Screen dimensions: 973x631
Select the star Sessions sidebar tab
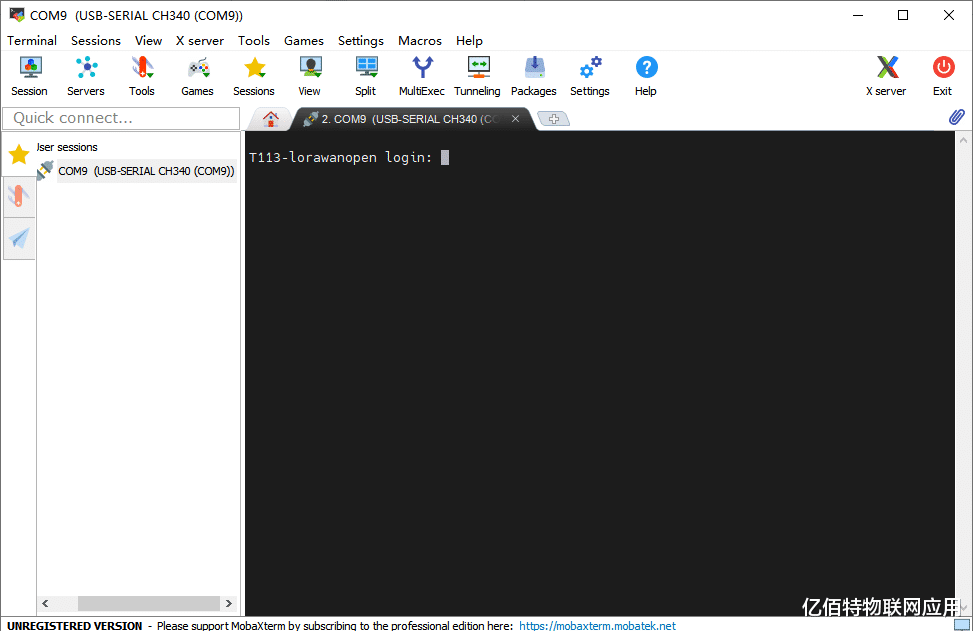click(x=19, y=154)
